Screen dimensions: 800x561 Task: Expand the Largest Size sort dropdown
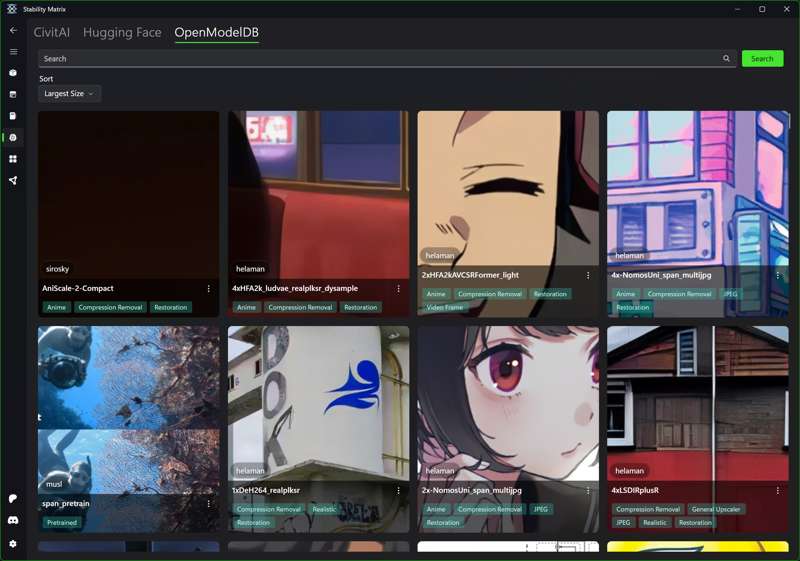pos(69,94)
